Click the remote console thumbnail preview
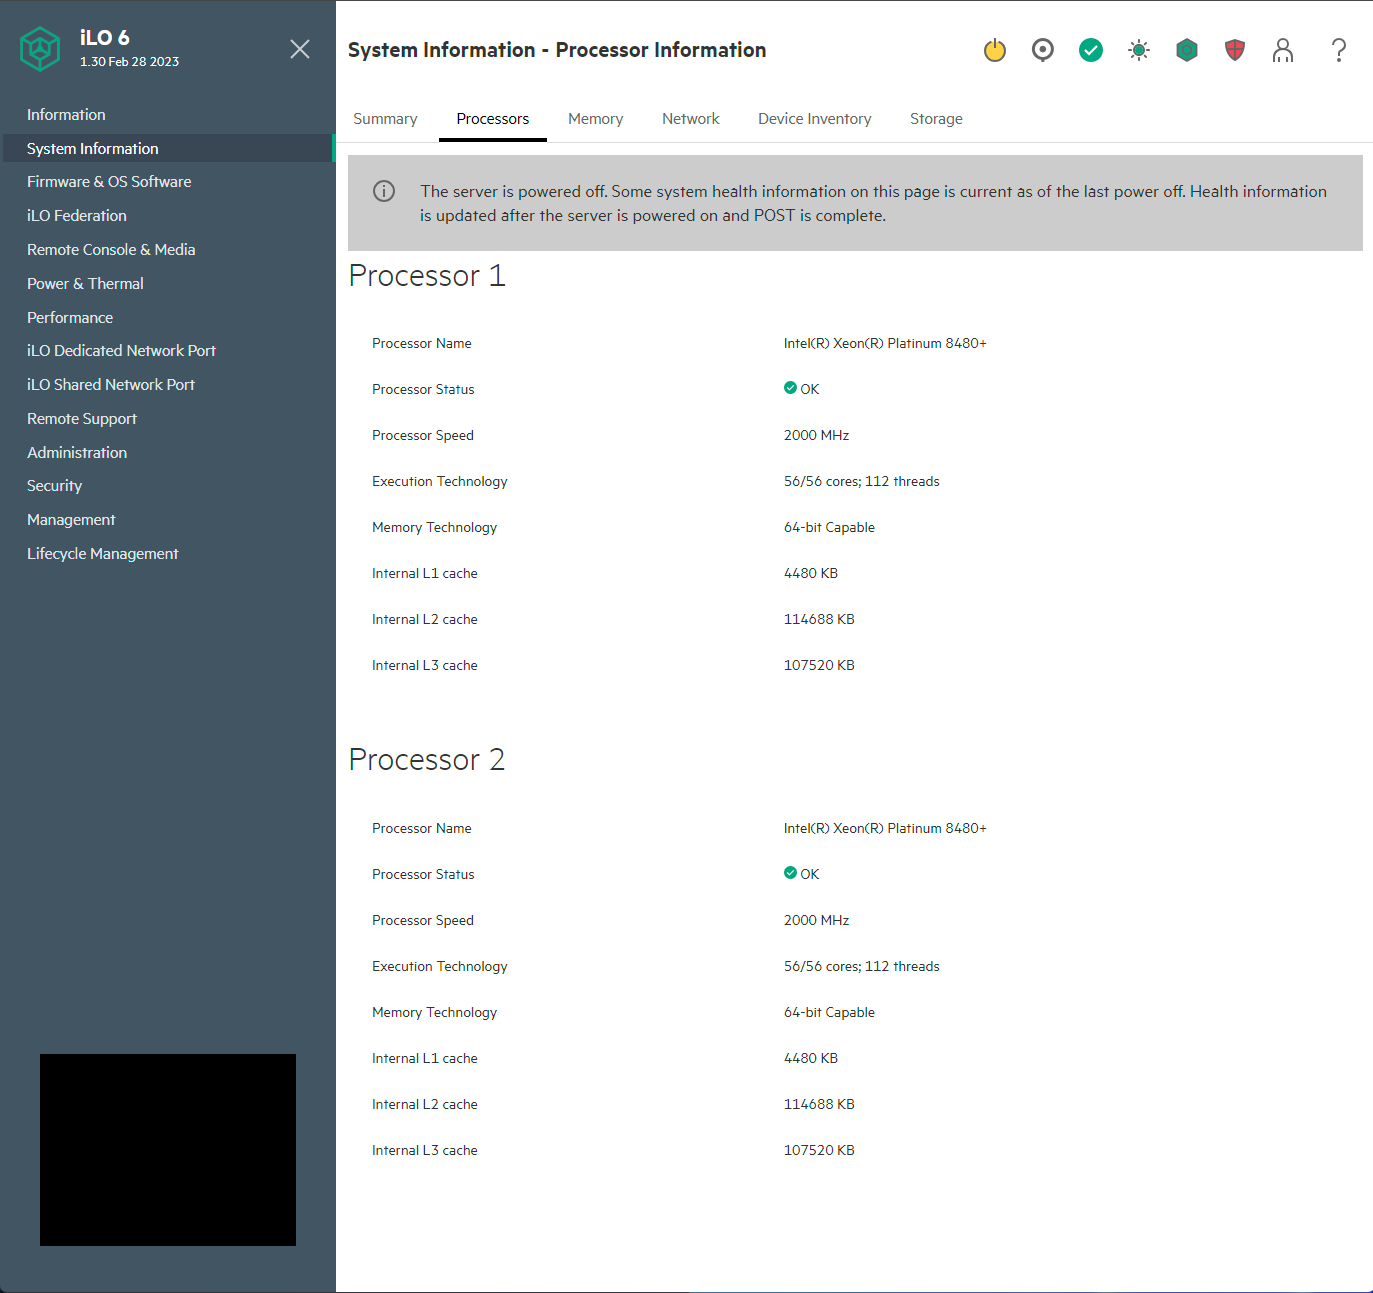The image size is (1373, 1293). (x=168, y=1149)
